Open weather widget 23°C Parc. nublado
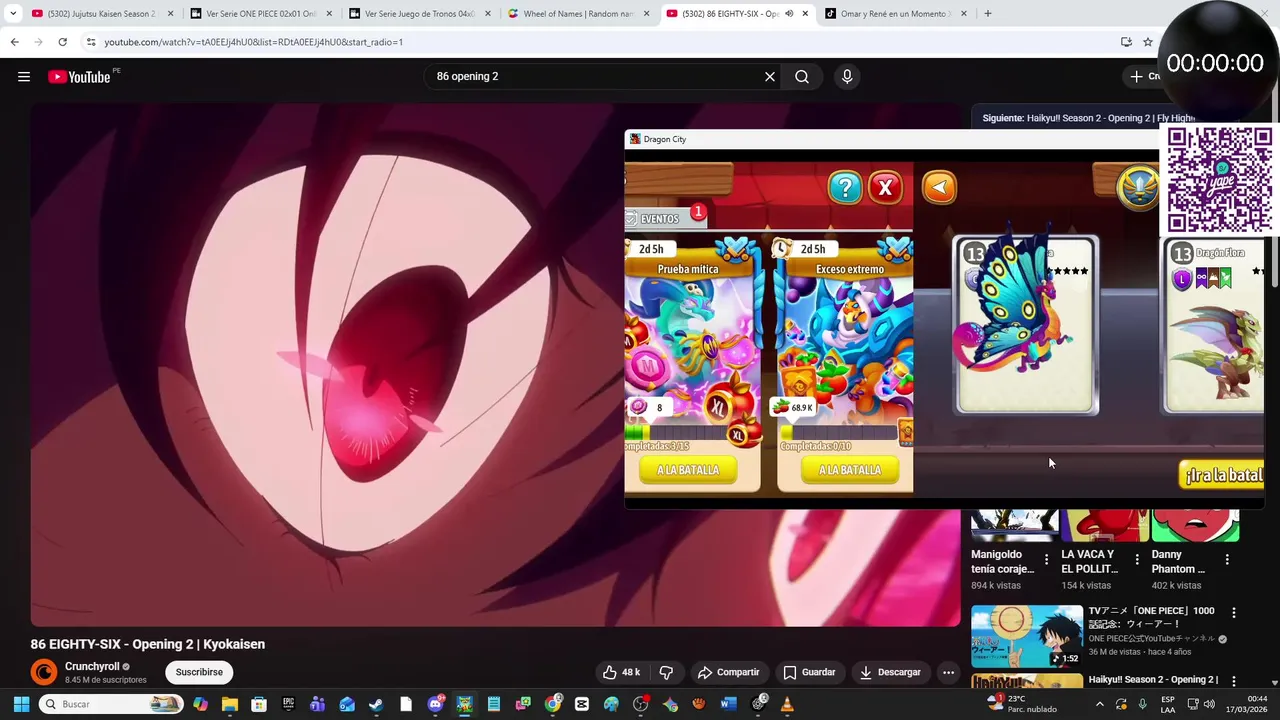Image resolution: width=1280 pixels, height=720 pixels. pos(1021,704)
